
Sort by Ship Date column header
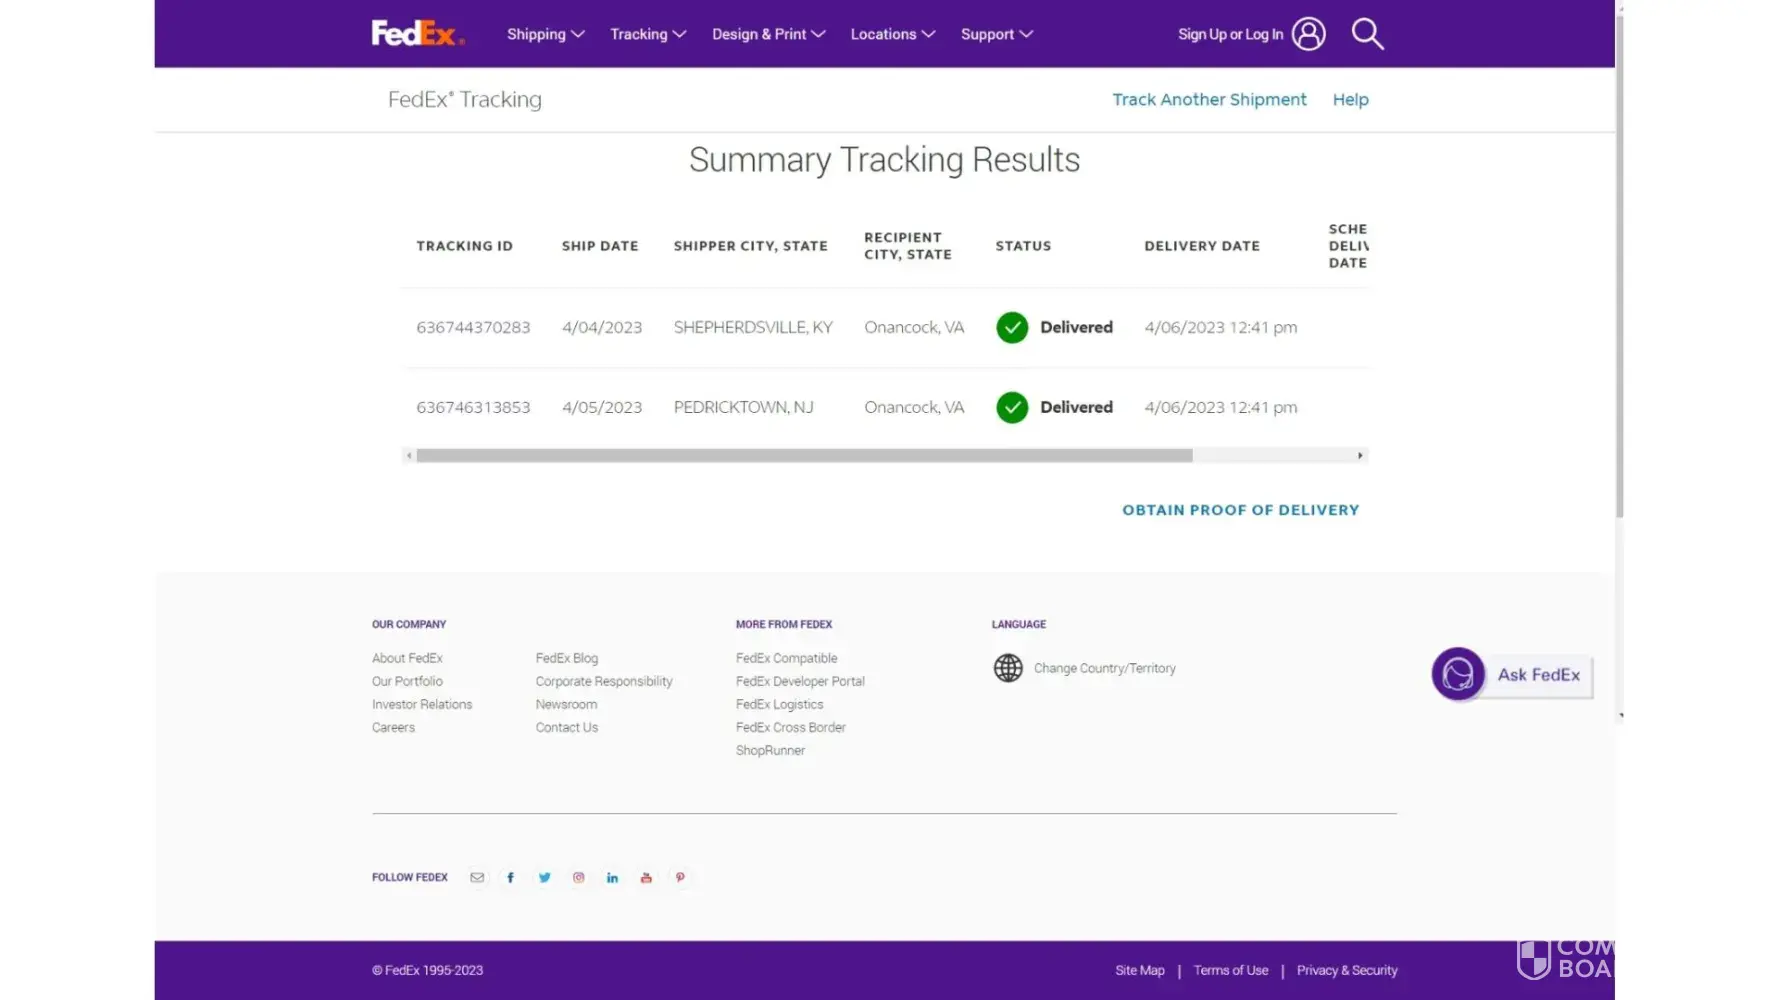(600, 246)
